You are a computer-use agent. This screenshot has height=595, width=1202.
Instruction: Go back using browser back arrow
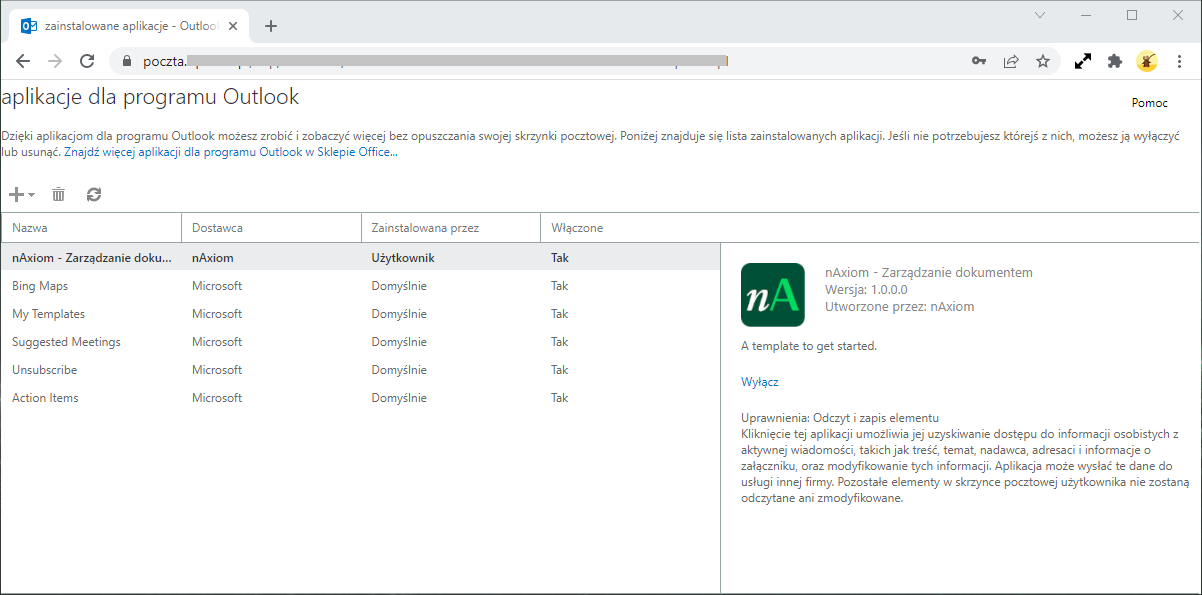pyautogui.click(x=23, y=61)
